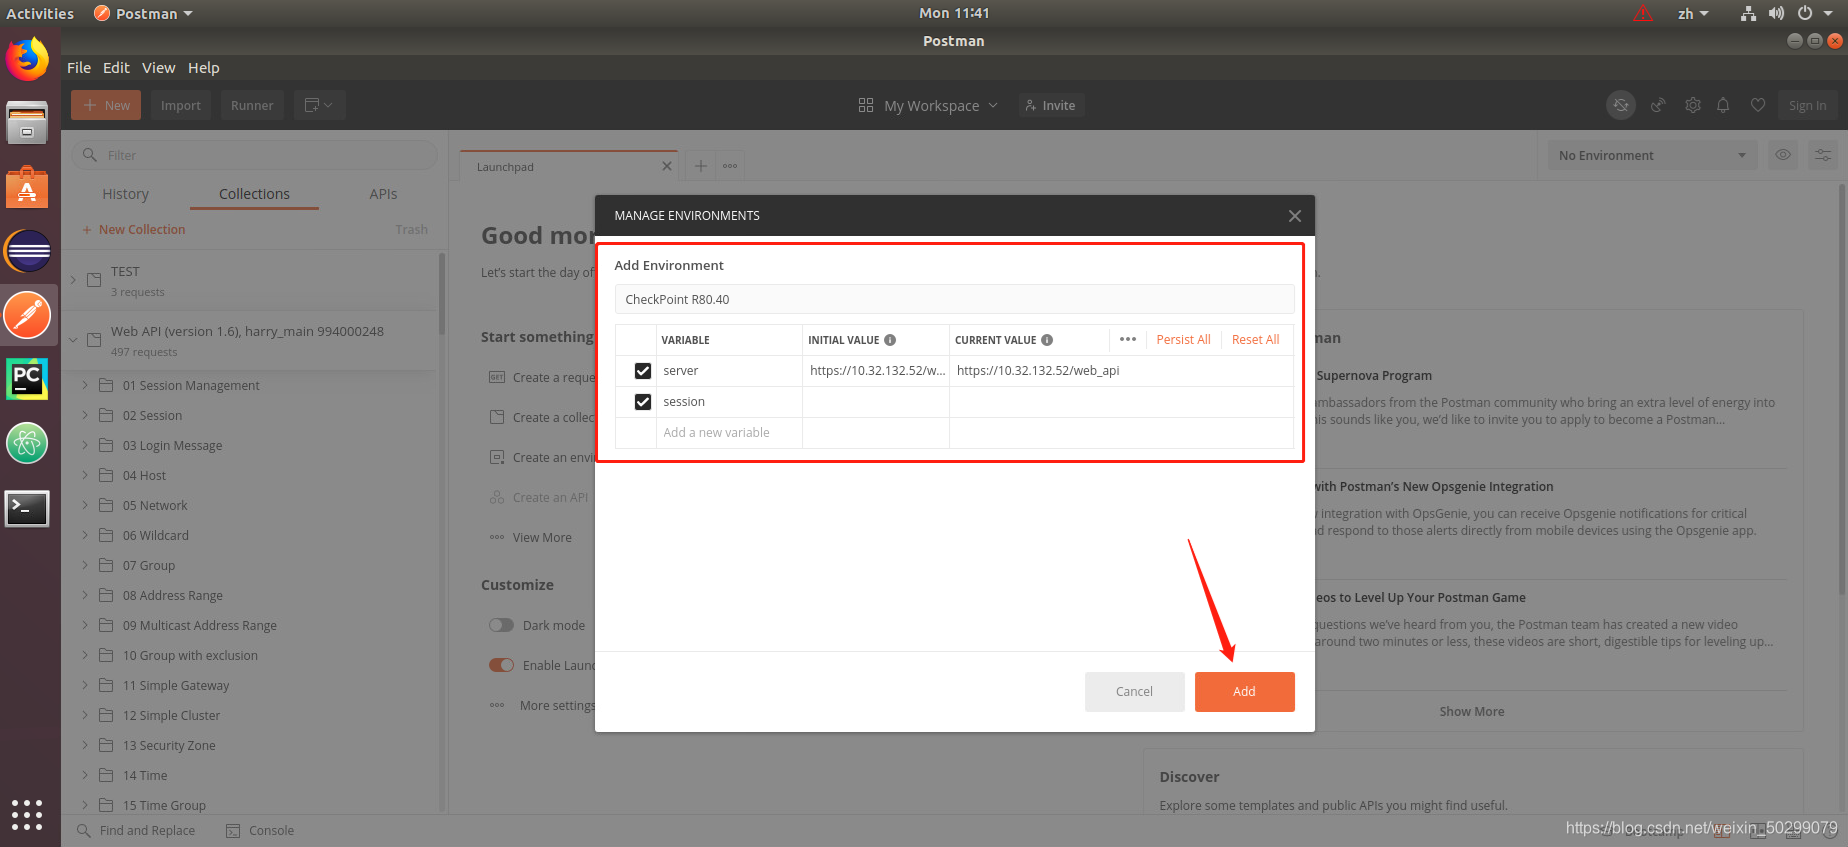Open environment quick look eye icon
1848x847 pixels.
pyautogui.click(x=1783, y=155)
